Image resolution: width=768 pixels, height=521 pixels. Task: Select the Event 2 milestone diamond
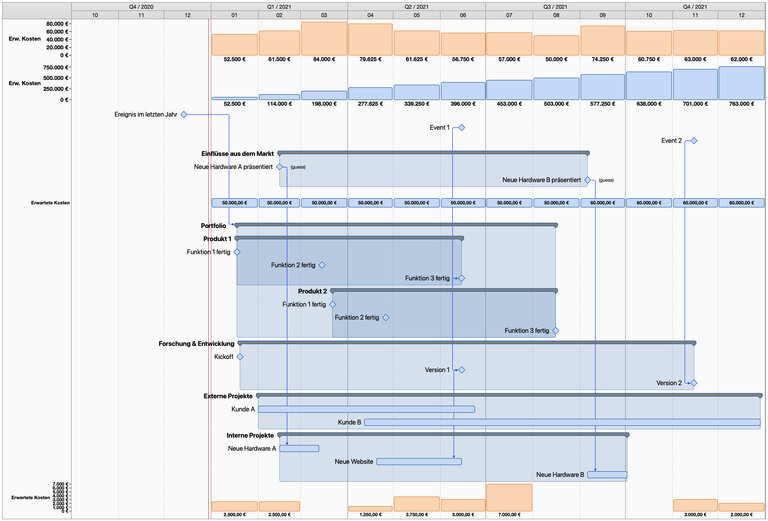[692, 141]
